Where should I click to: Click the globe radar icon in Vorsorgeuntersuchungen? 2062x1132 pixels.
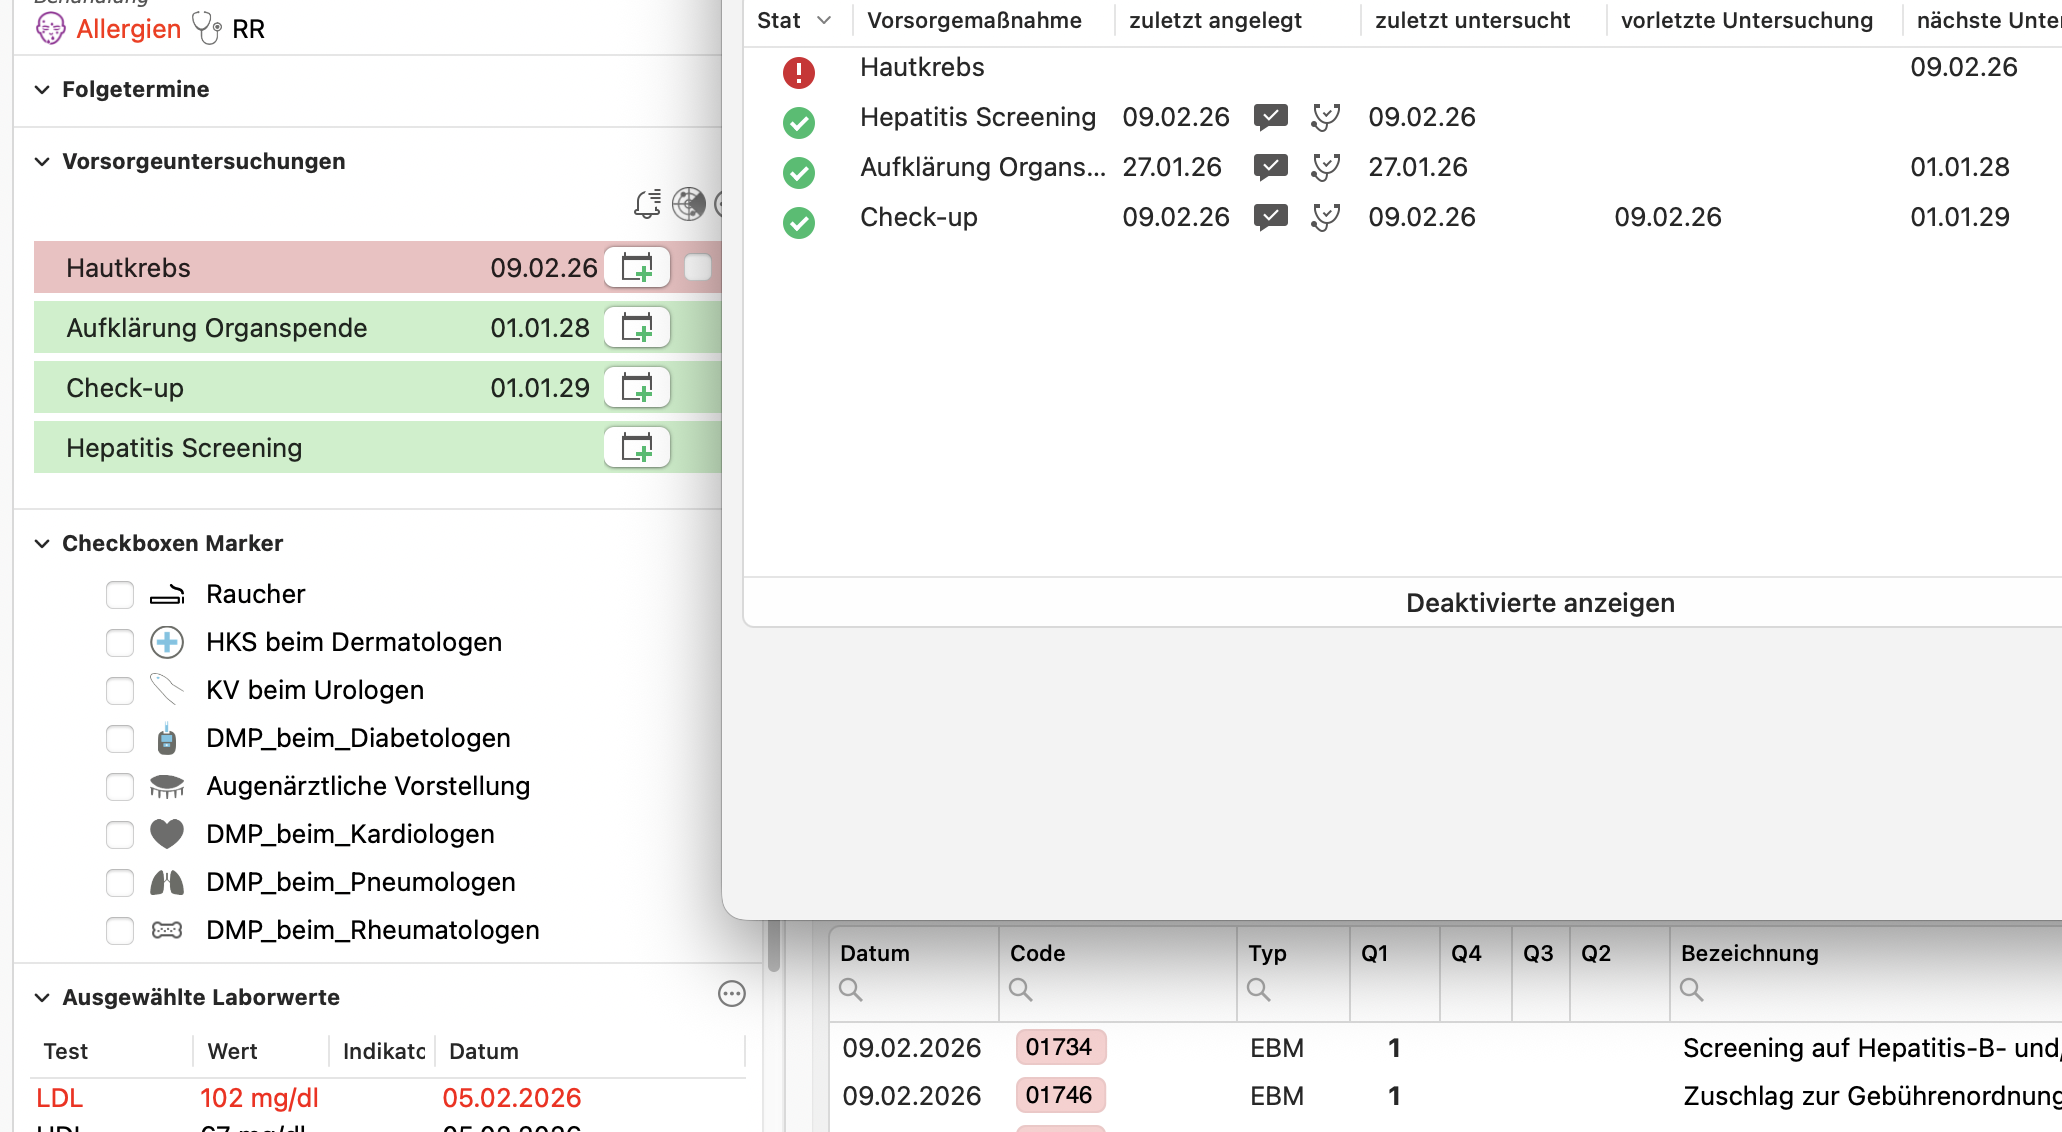tap(689, 204)
